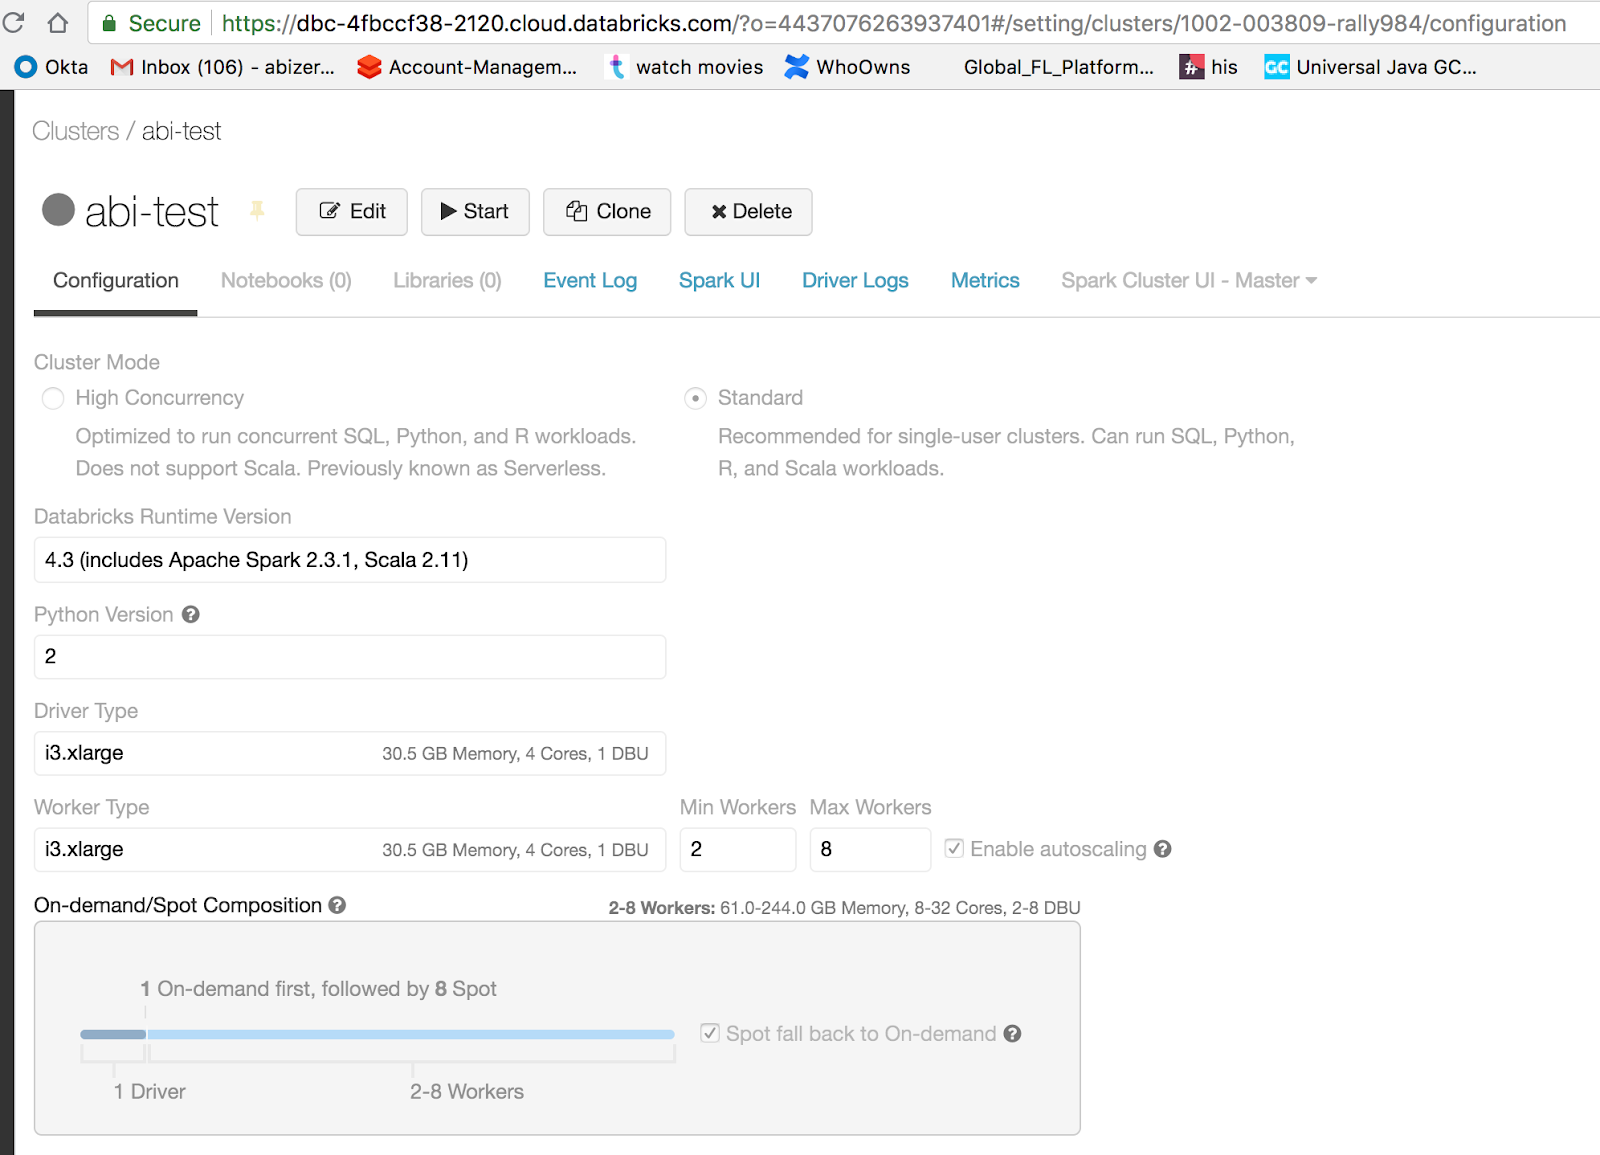Disable Enable autoscaling
This screenshot has height=1155, width=1600.
point(955,848)
